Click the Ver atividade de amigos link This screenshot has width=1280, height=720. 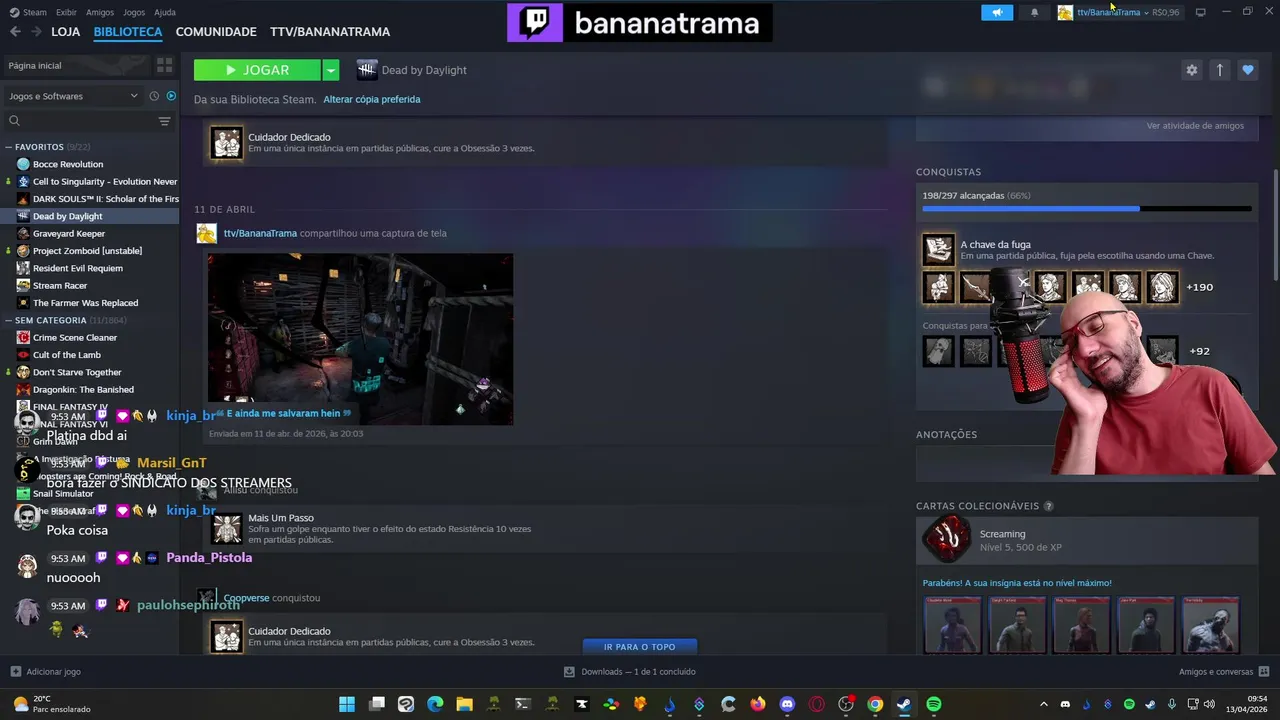pos(1195,126)
